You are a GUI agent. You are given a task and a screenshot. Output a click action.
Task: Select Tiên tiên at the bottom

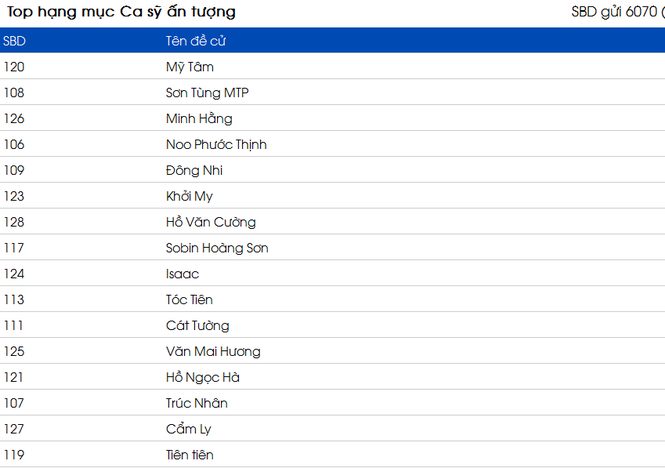190,455
